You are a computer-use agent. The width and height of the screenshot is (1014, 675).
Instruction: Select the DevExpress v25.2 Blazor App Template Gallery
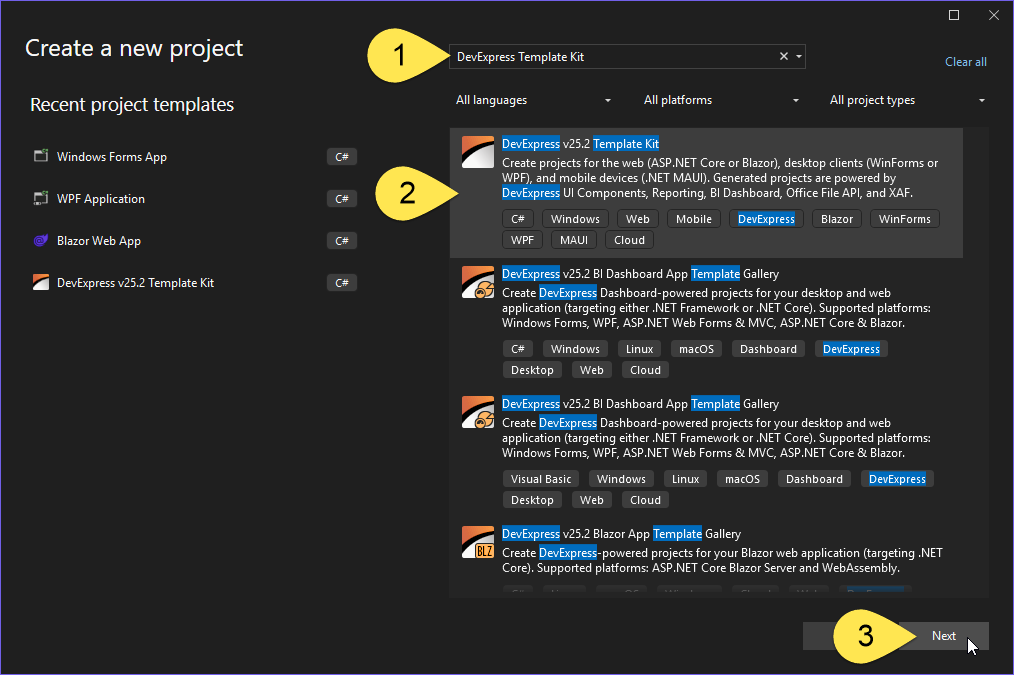[621, 533]
